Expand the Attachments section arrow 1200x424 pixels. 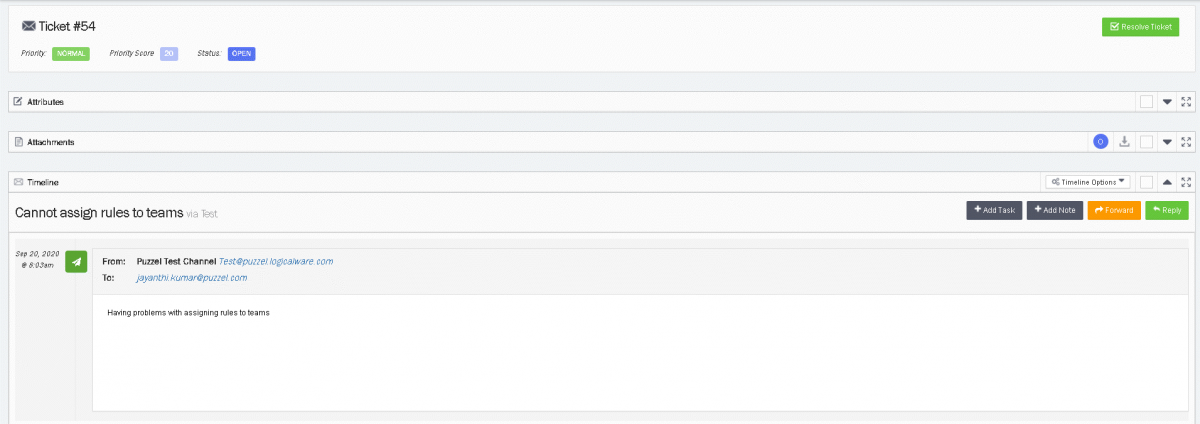(1167, 142)
